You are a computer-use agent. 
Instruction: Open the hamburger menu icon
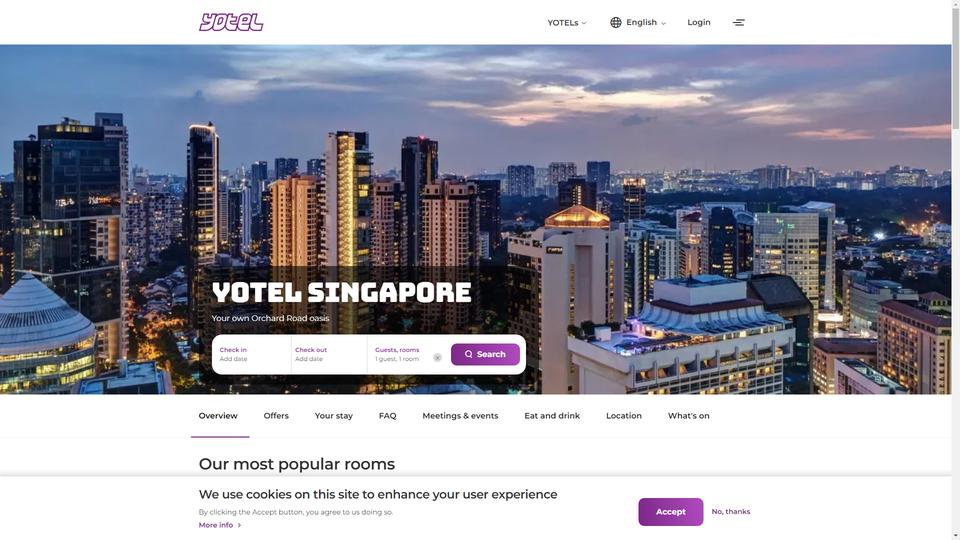pos(738,22)
